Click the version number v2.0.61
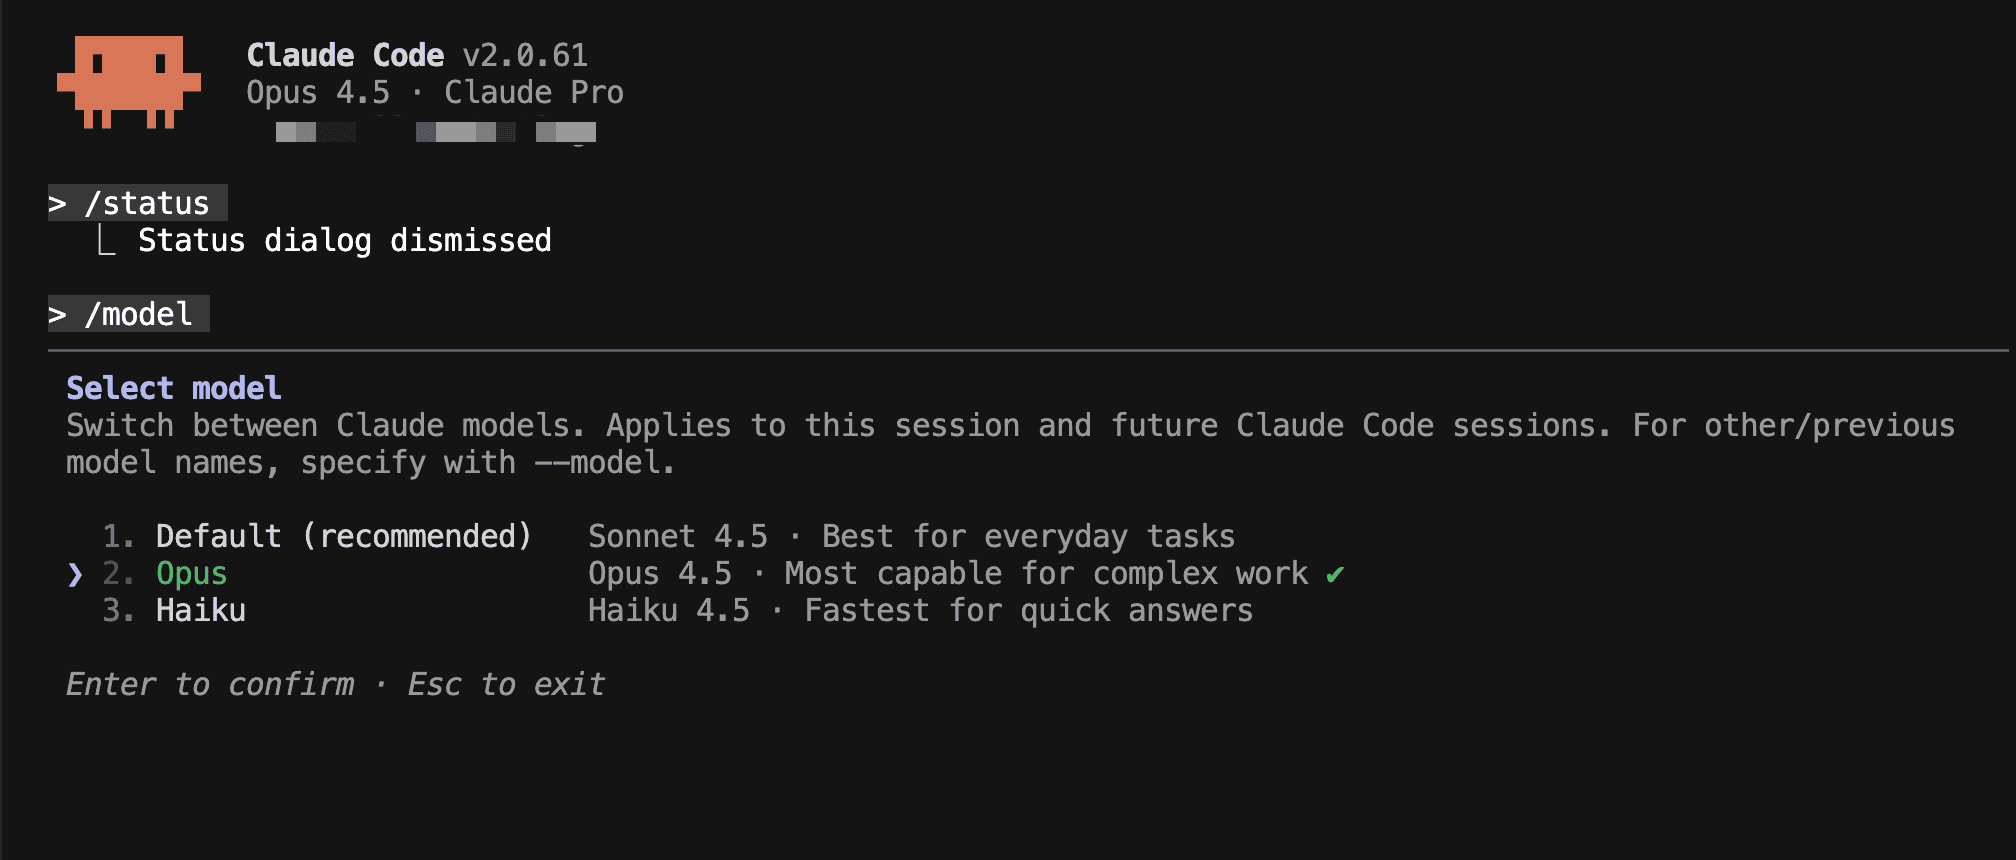This screenshot has height=860, width=2016. pos(525,55)
